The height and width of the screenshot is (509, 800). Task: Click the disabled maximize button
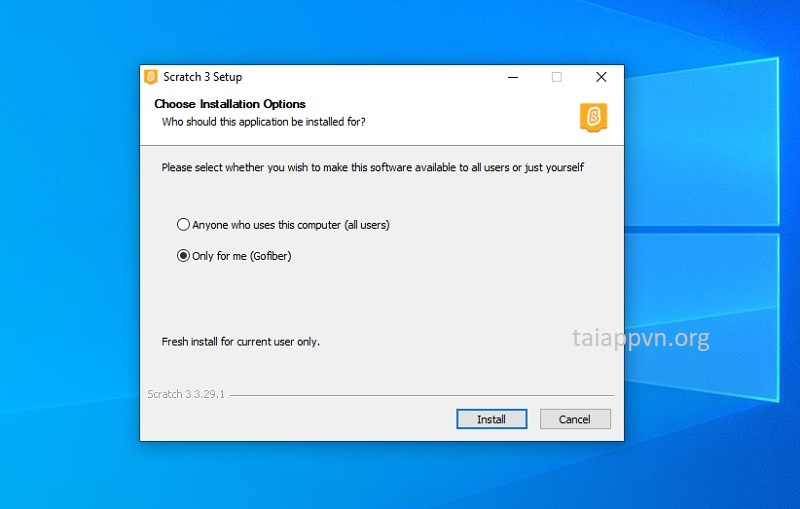[557, 77]
